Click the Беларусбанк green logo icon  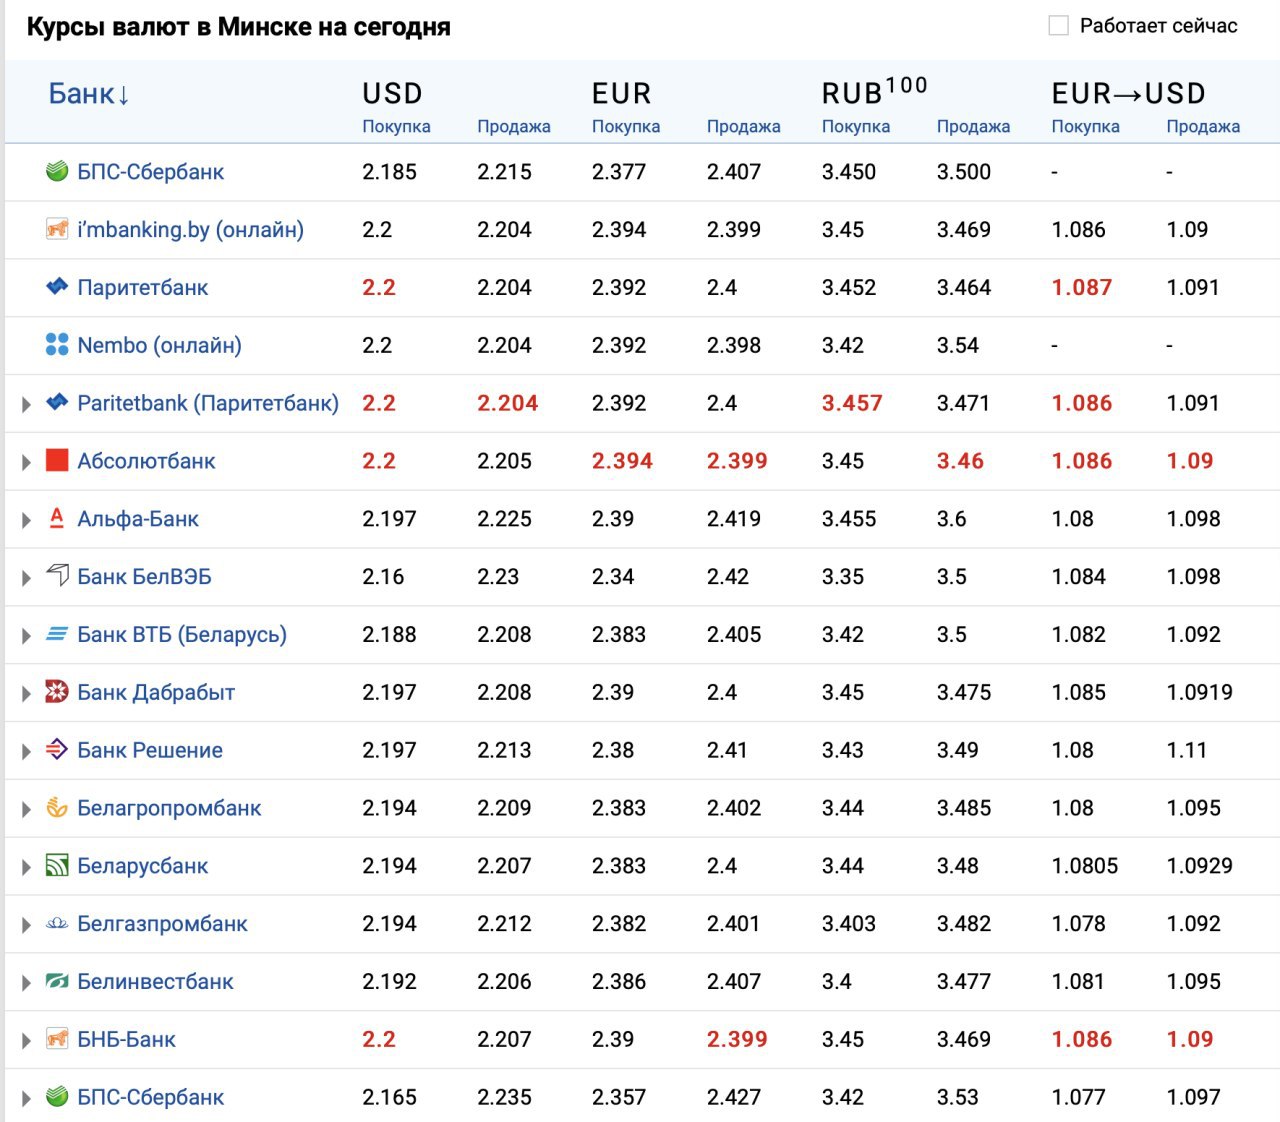(57, 866)
